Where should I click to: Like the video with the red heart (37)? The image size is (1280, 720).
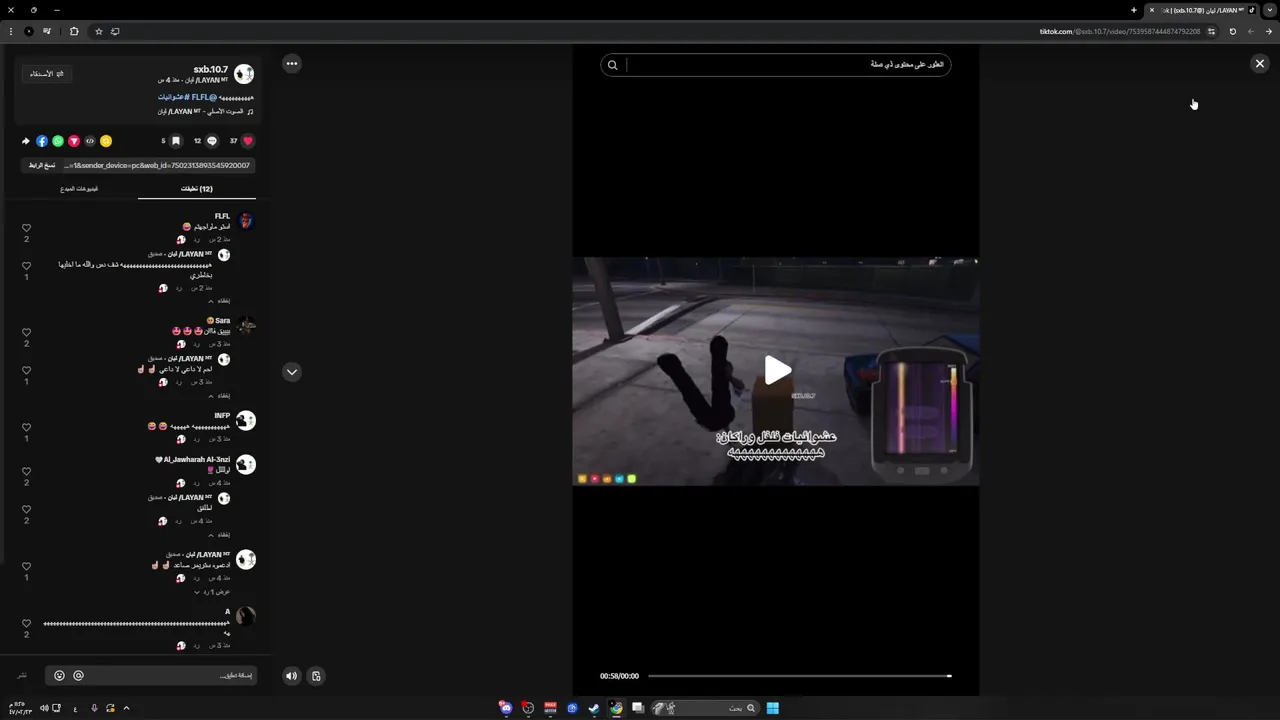[x=248, y=141]
